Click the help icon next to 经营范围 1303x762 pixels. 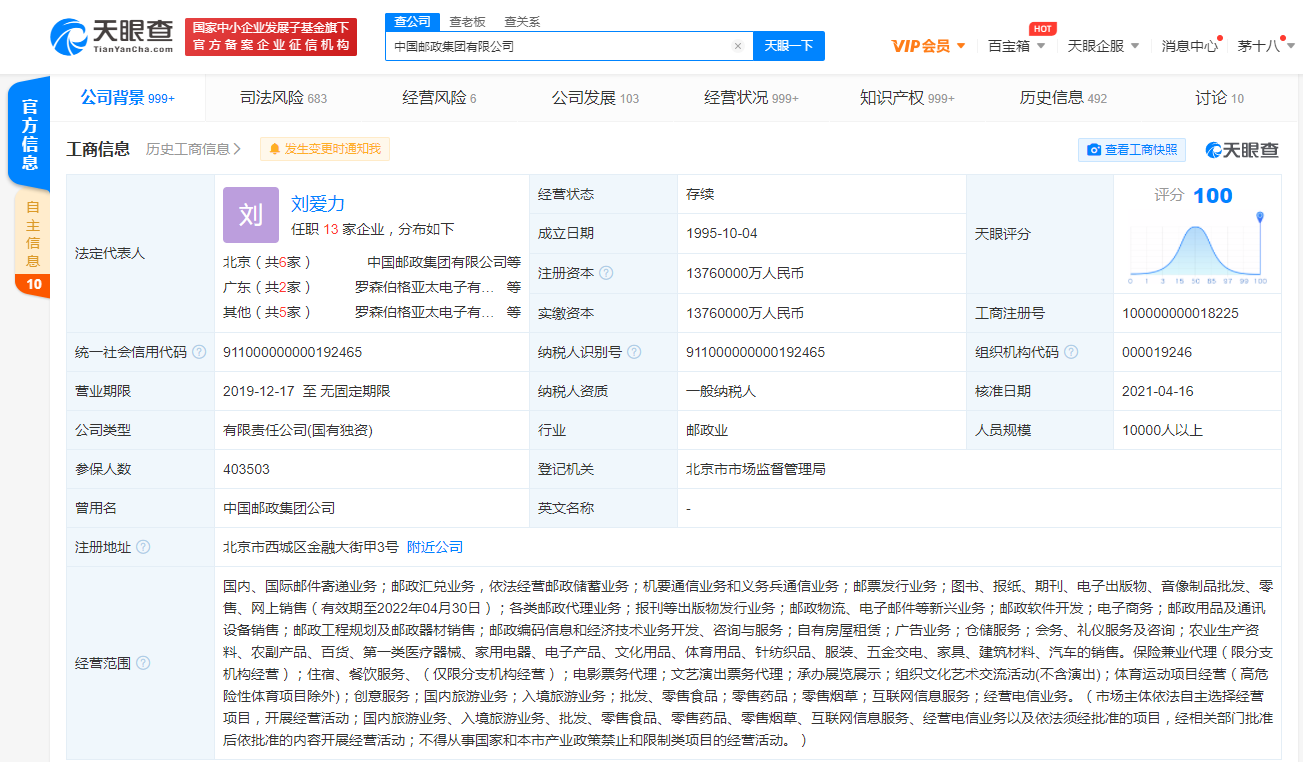point(143,663)
